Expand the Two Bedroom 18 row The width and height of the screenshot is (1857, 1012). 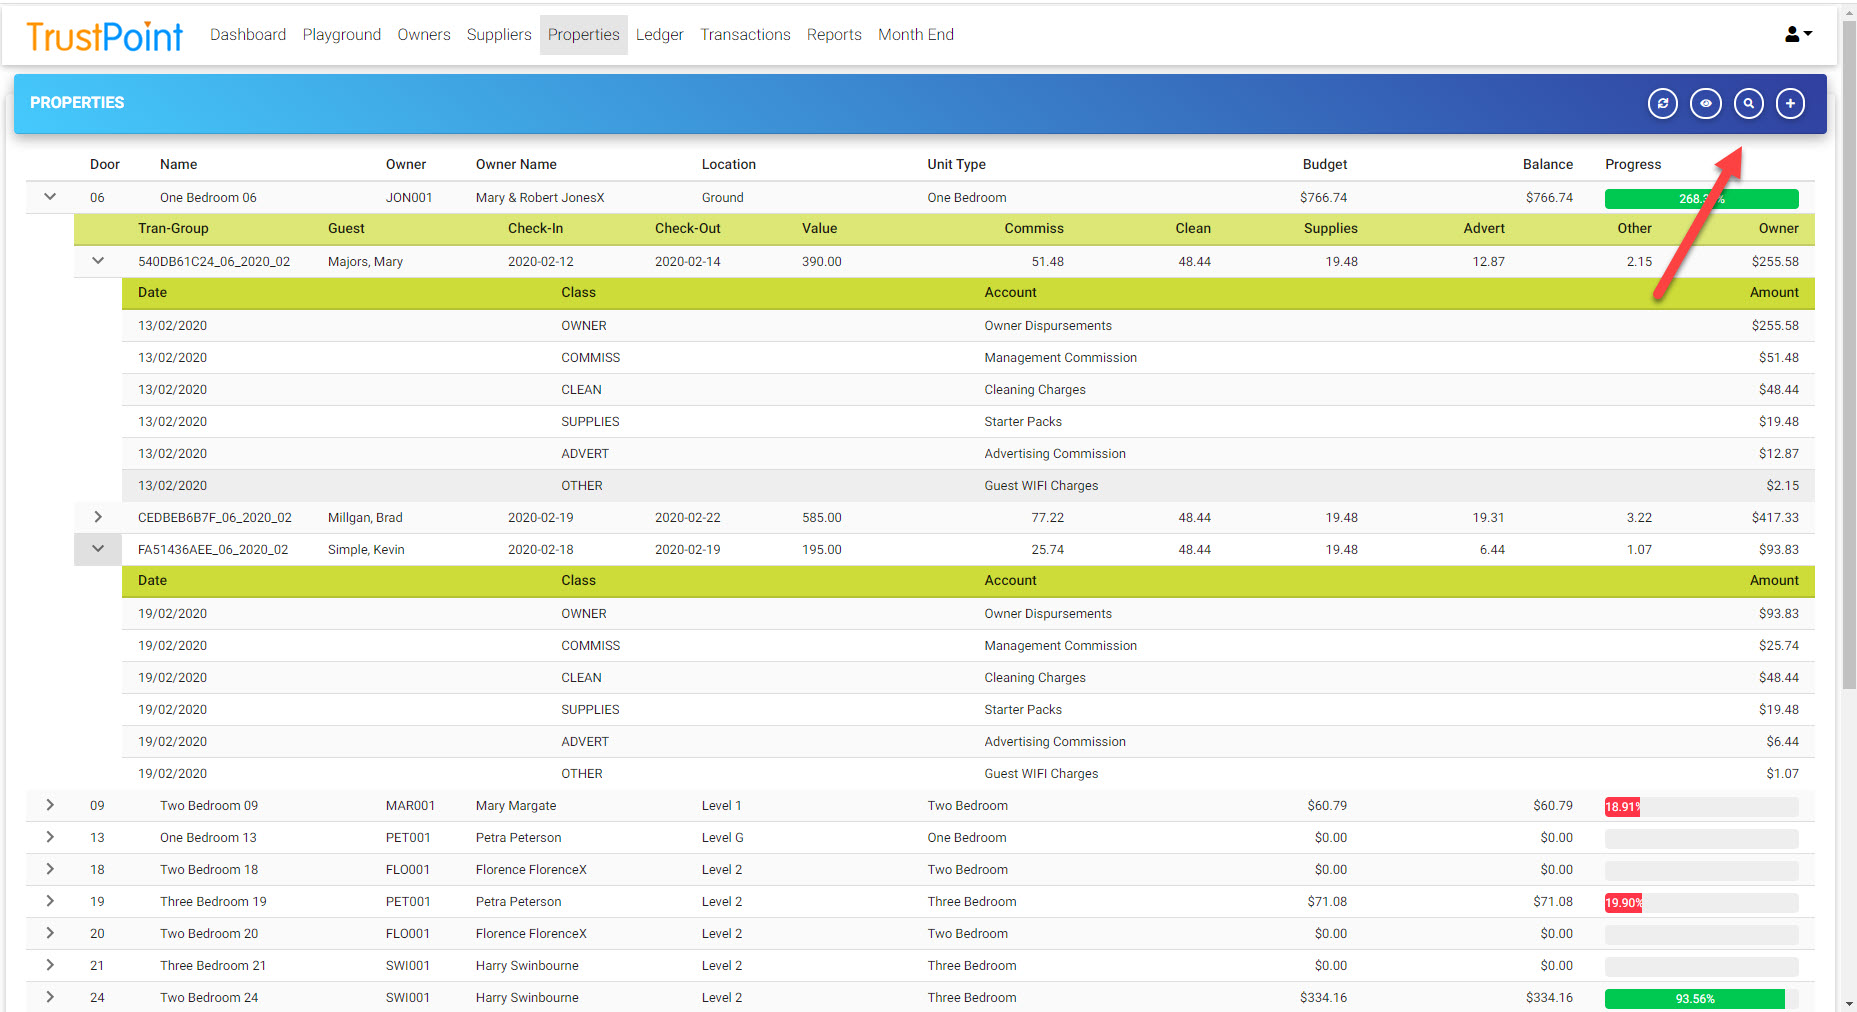click(50, 869)
